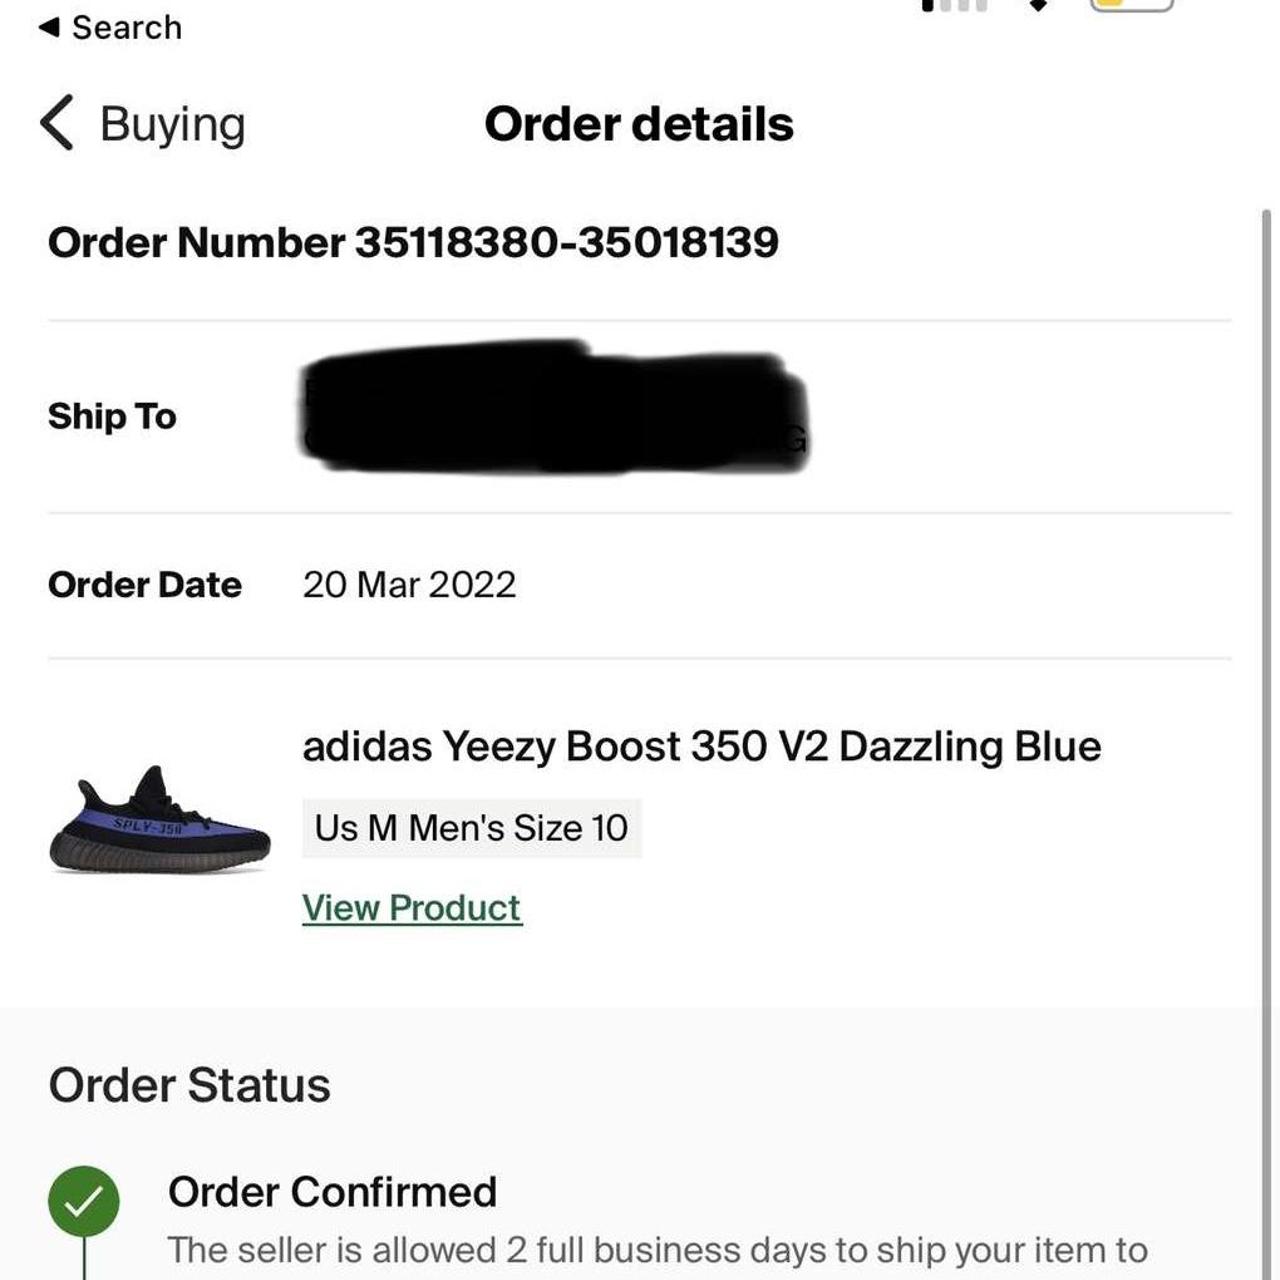Select the Us M Men's Size 10 badge
This screenshot has height=1280, width=1280.
[x=470, y=827]
